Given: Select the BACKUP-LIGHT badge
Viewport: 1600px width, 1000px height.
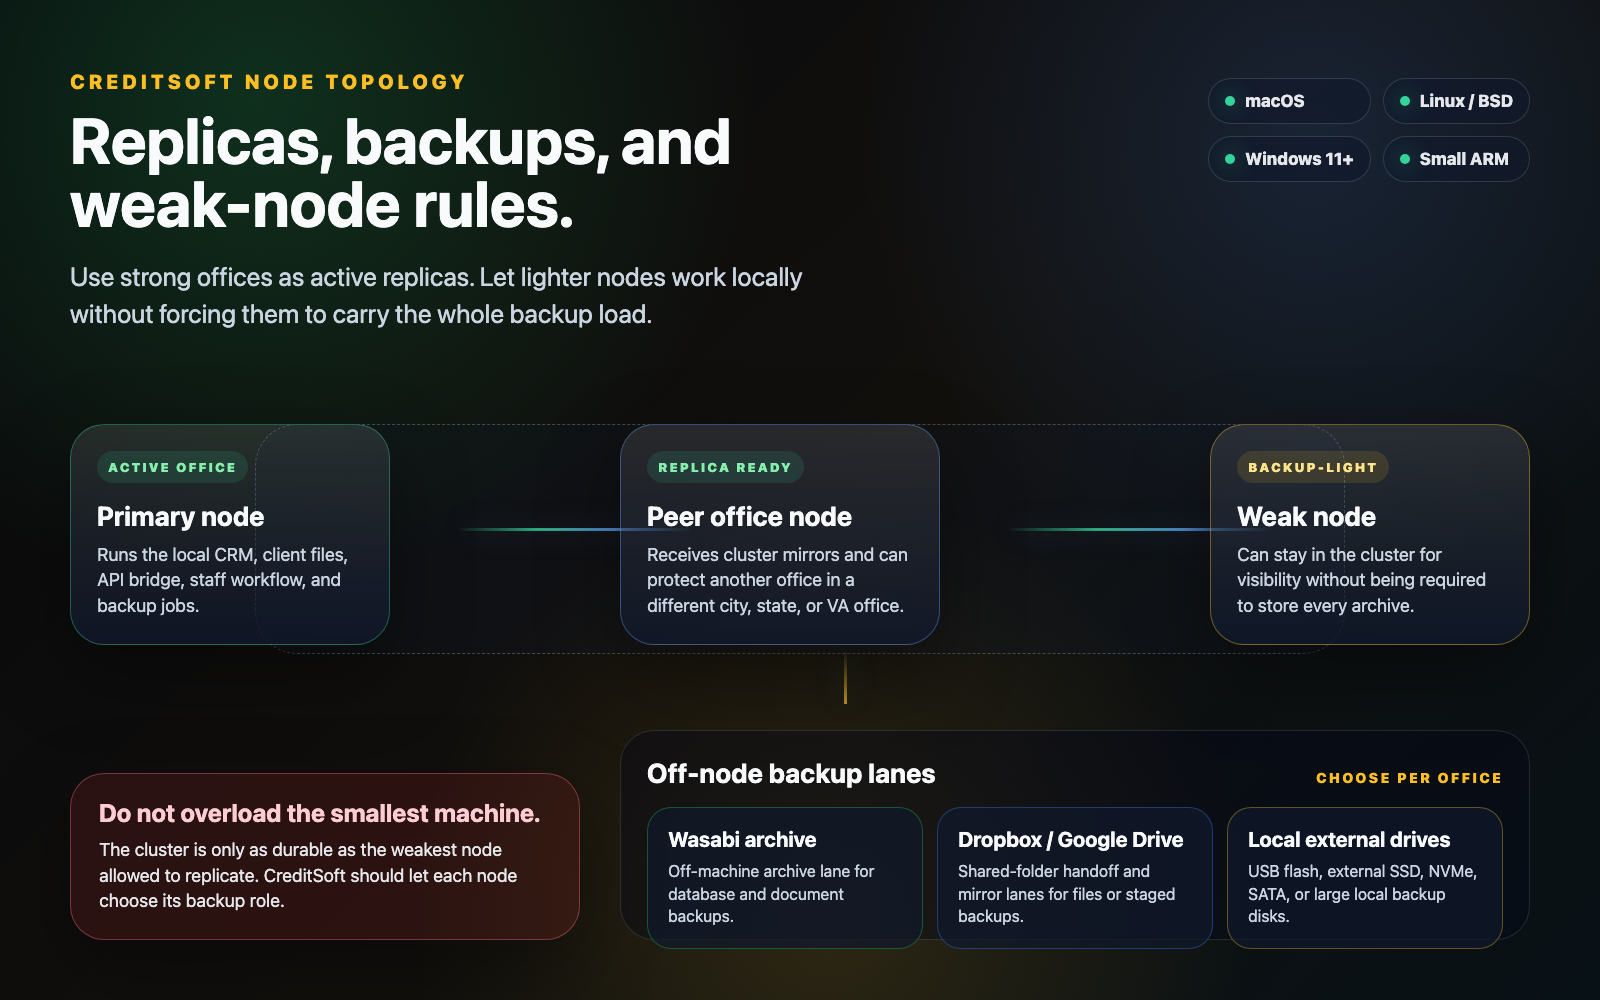Looking at the screenshot, I should pyautogui.click(x=1312, y=467).
